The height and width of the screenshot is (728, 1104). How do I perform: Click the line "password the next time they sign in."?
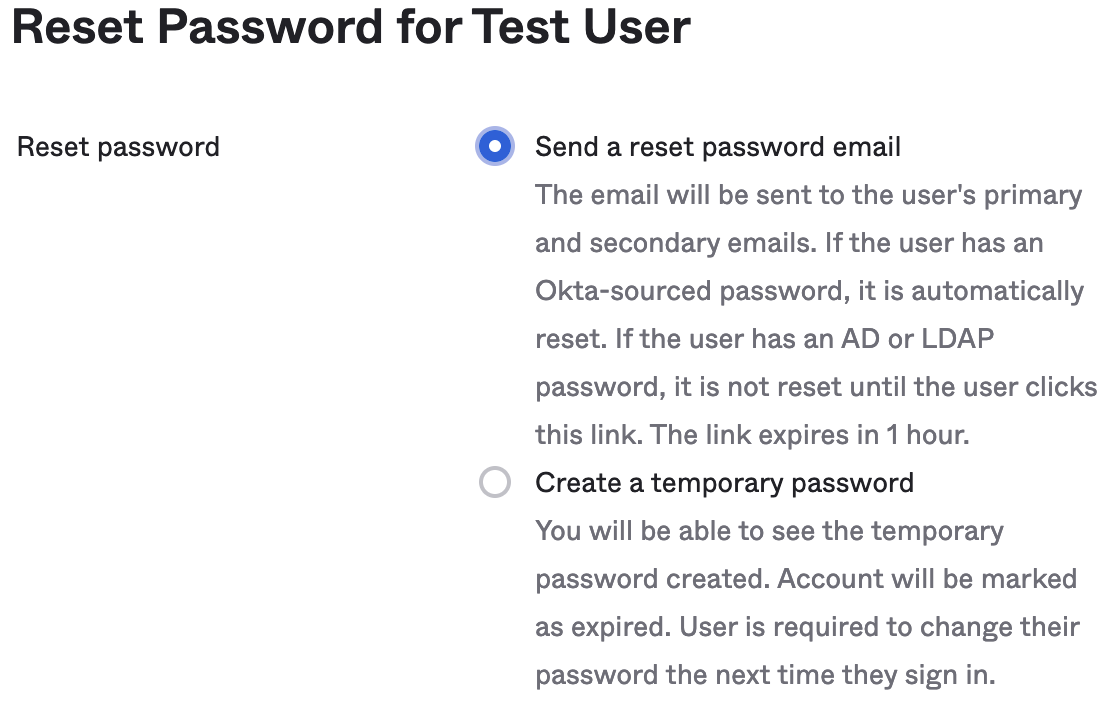click(x=765, y=675)
